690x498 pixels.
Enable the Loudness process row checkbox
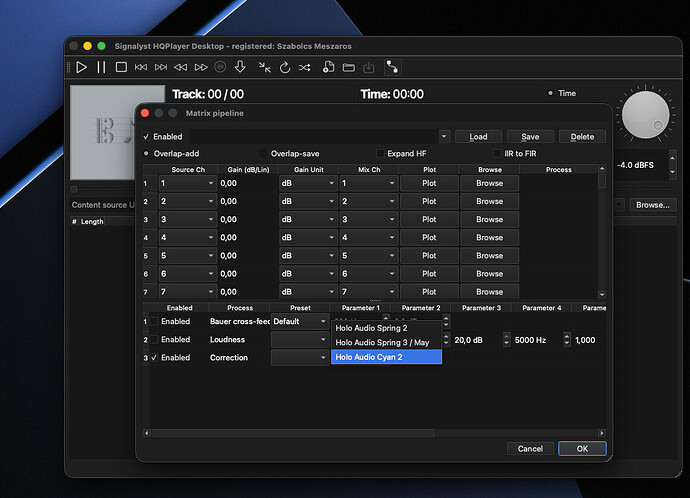[x=154, y=340]
